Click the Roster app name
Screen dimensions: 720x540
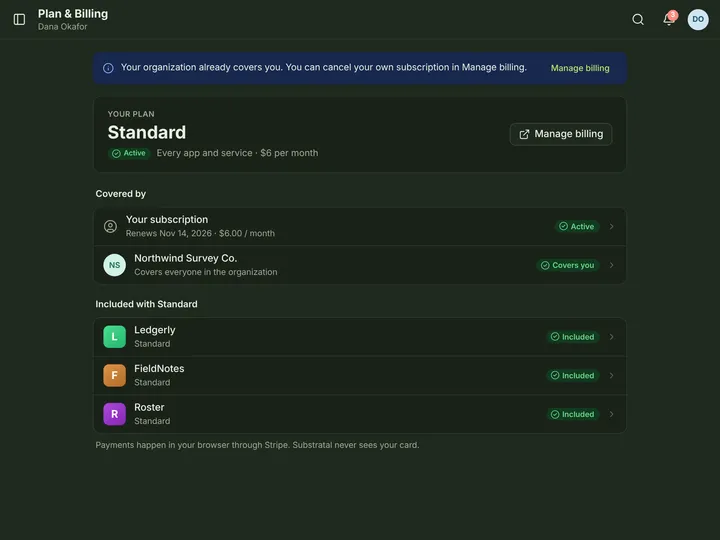(x=149, y=407)
